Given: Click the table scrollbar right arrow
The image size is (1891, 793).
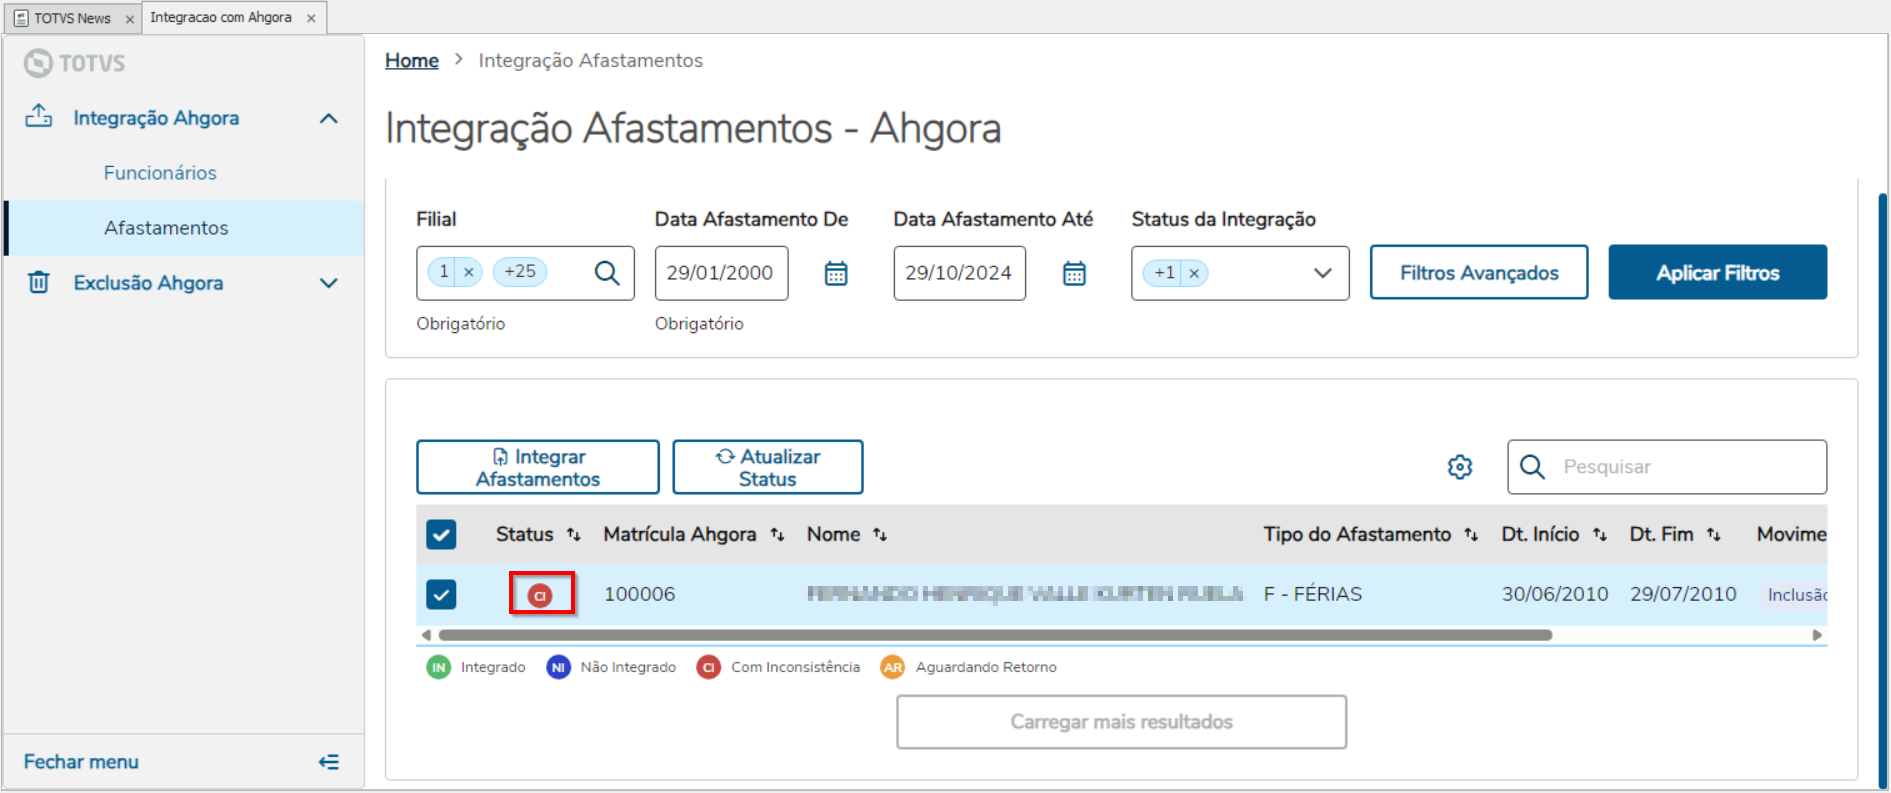Looking at the screenshot, I should [x=1817, y=635].
